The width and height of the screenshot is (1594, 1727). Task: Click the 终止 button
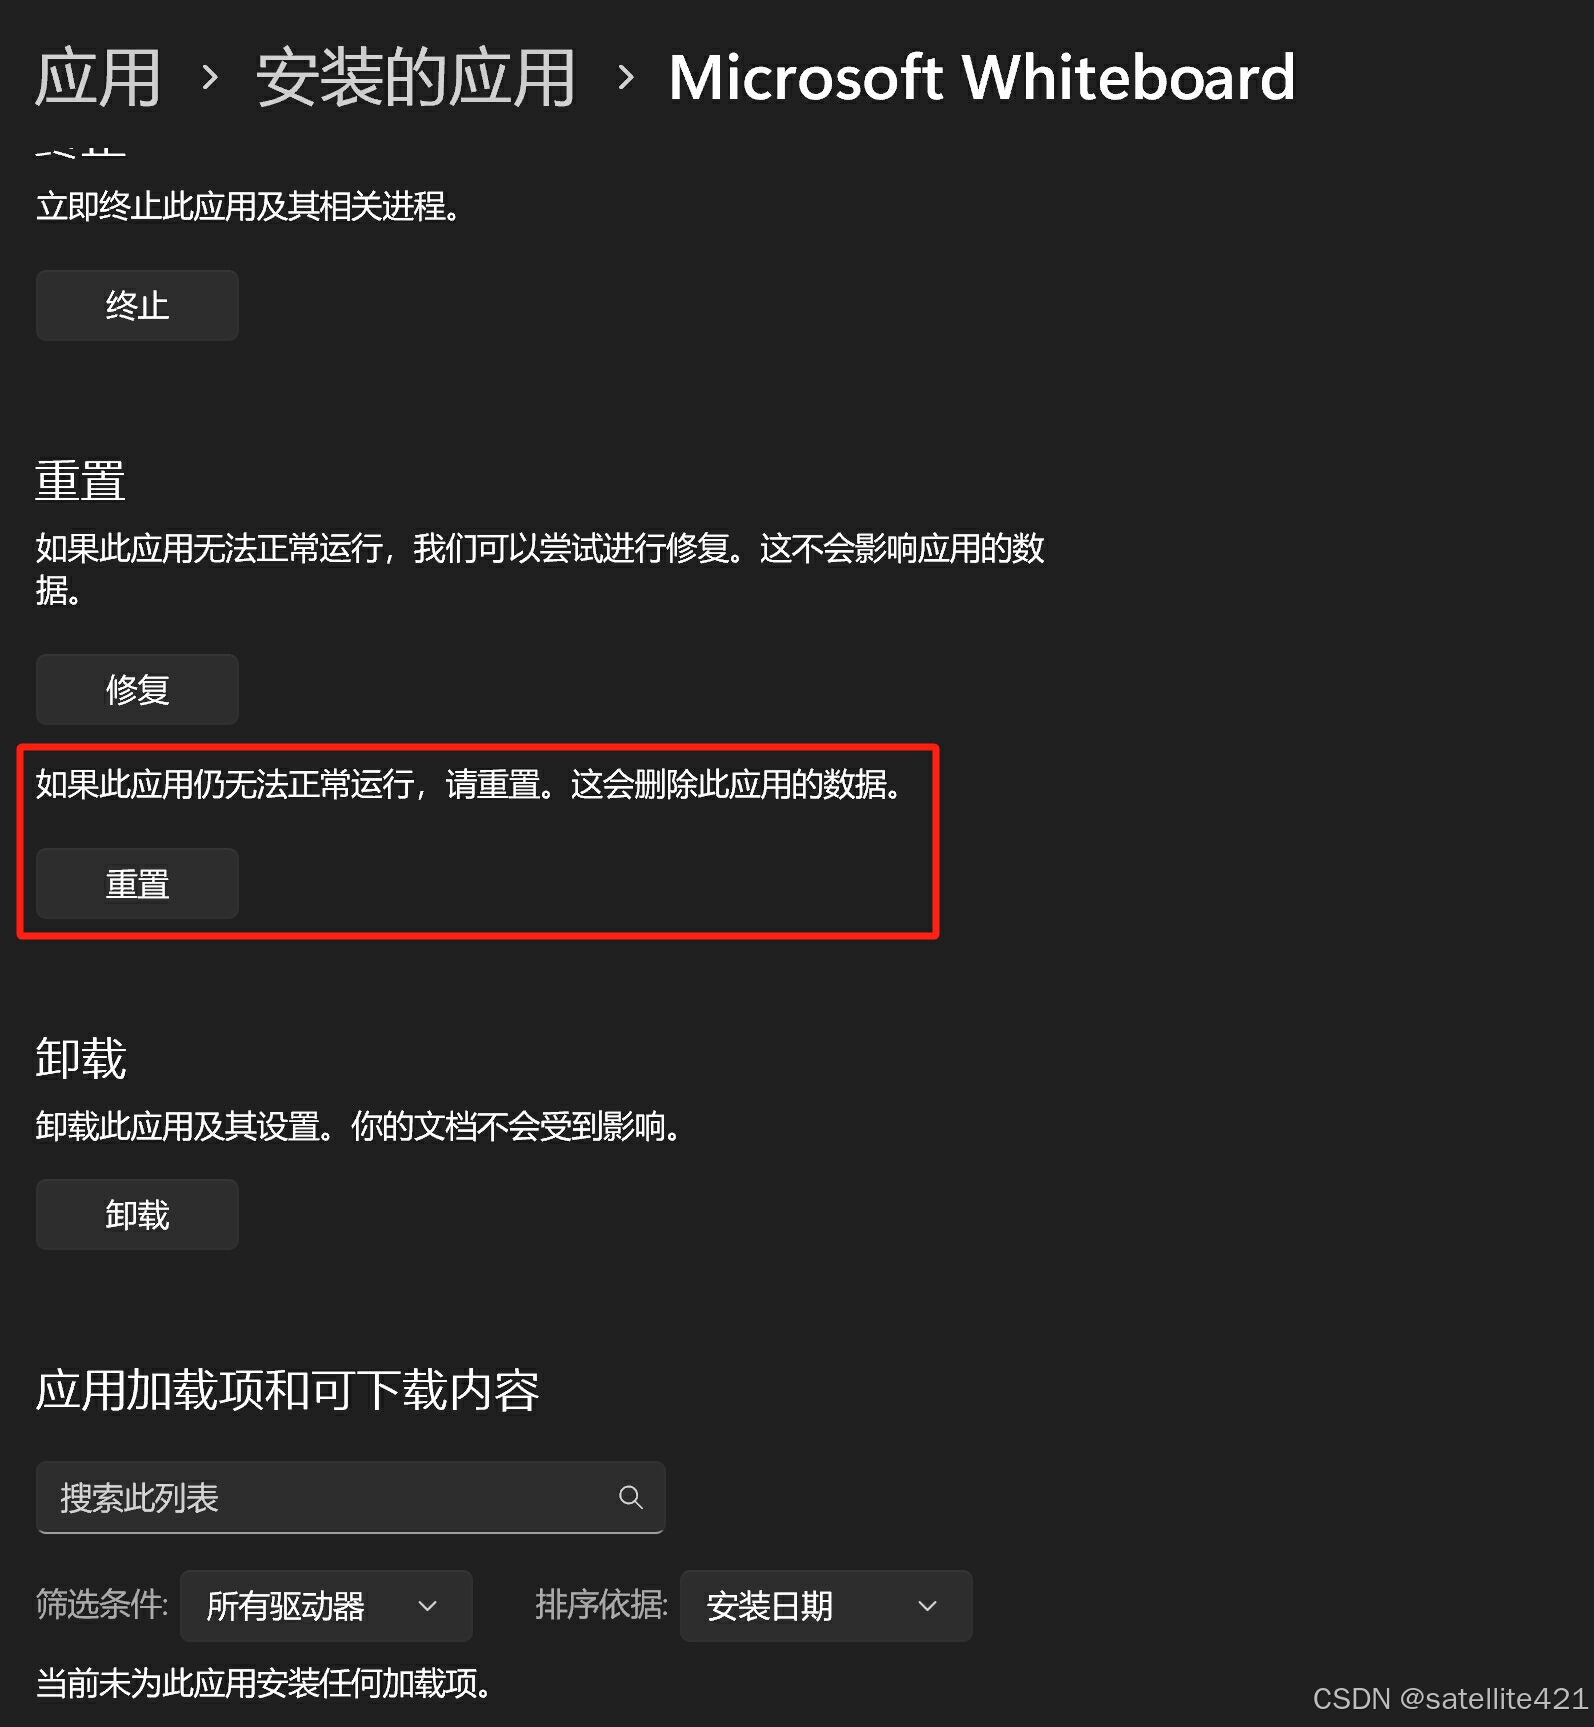click(137, 305)
